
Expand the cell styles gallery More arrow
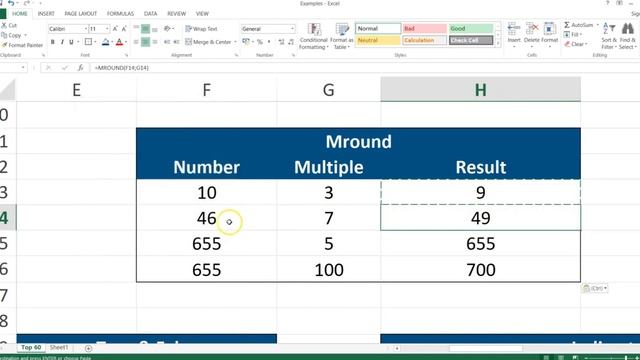pyautogui.click(x=498, y=43)
